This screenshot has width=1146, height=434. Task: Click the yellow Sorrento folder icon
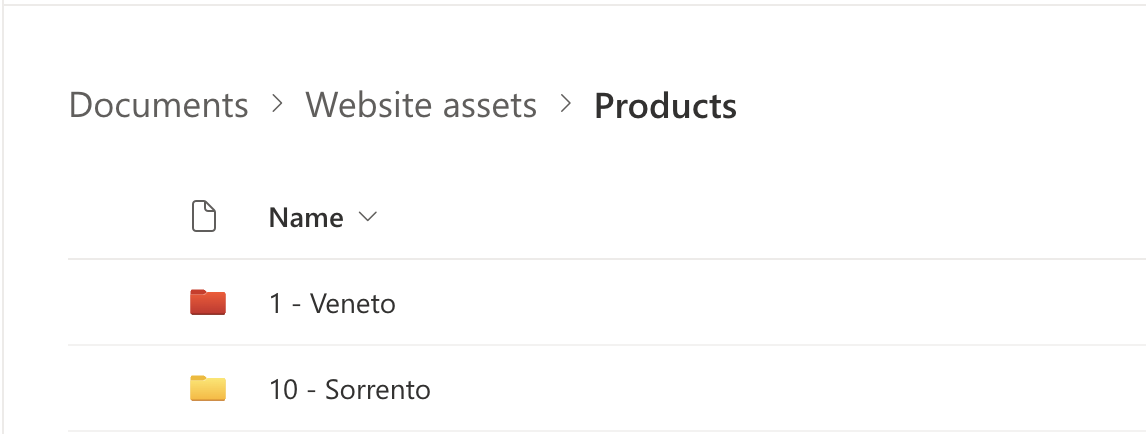[x=208, y=388]
